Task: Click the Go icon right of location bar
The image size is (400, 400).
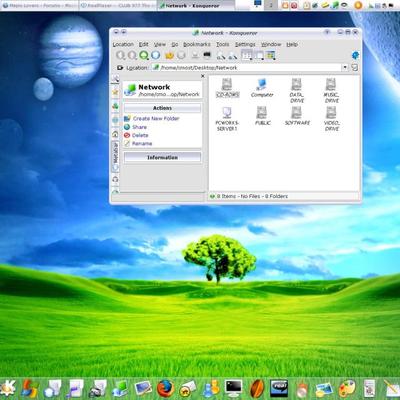Action: 355,68
